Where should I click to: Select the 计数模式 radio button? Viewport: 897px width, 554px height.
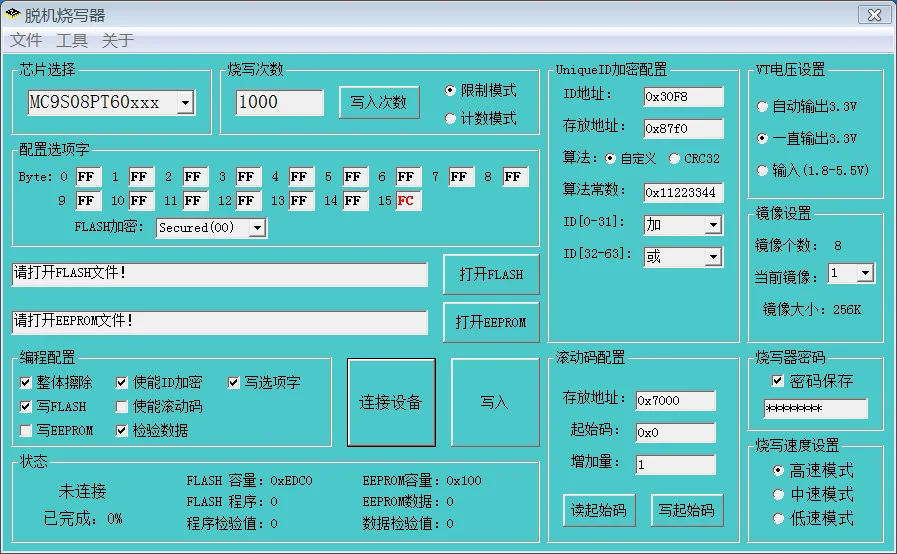tap(451, 119)
